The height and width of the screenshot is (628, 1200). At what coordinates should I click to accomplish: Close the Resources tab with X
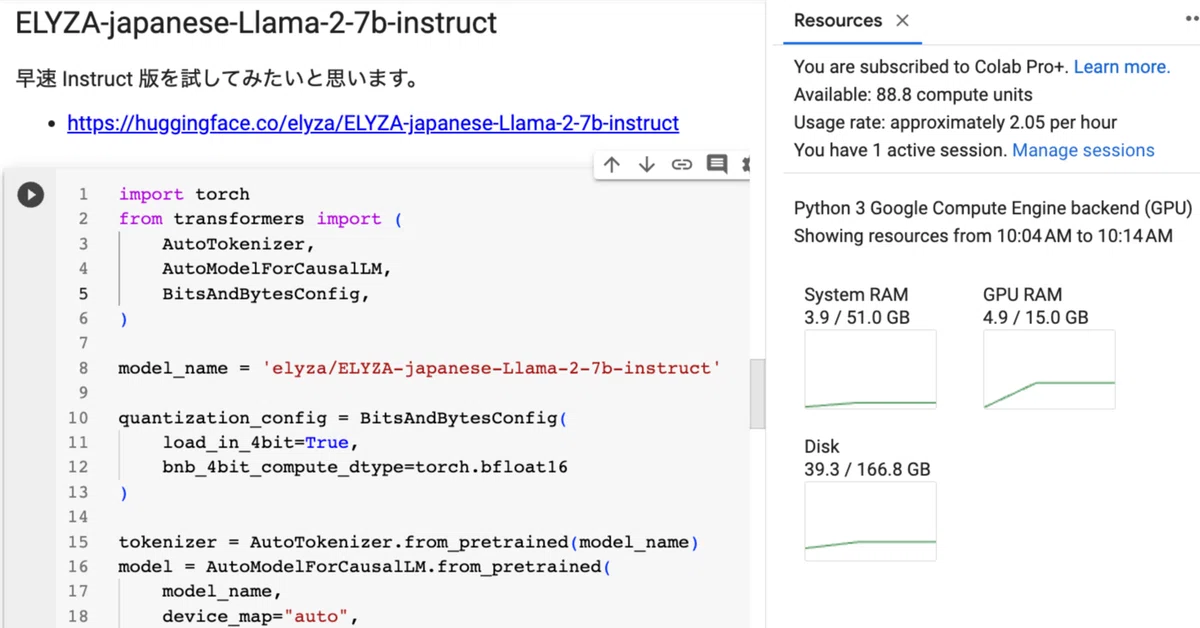(902, 21)
